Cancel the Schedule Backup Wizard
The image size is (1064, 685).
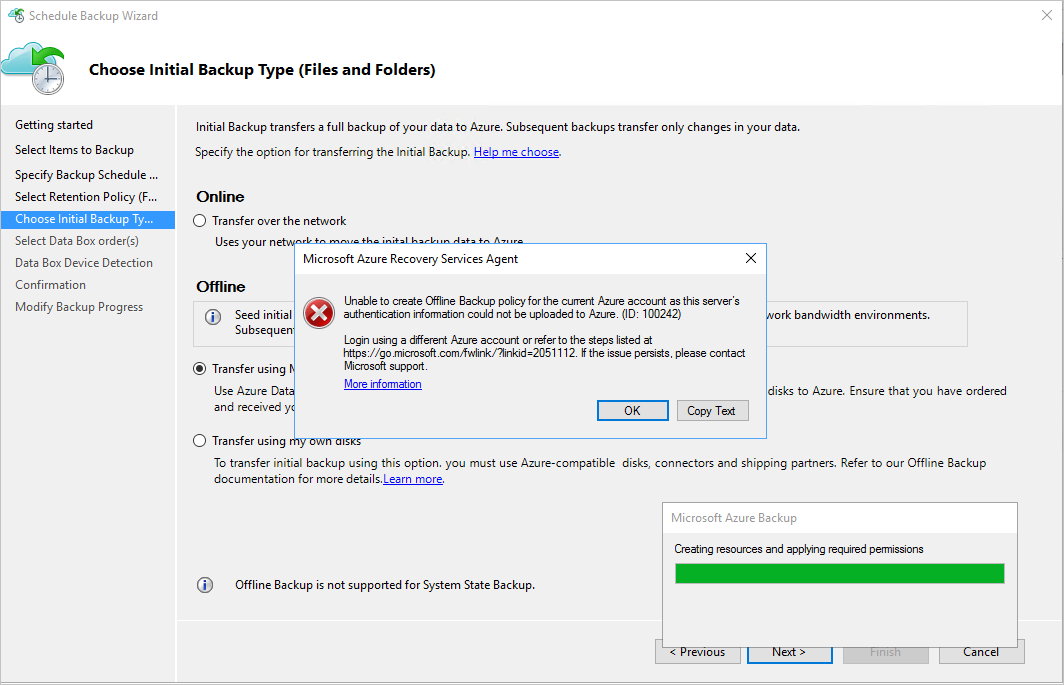(x=980, y=651)
